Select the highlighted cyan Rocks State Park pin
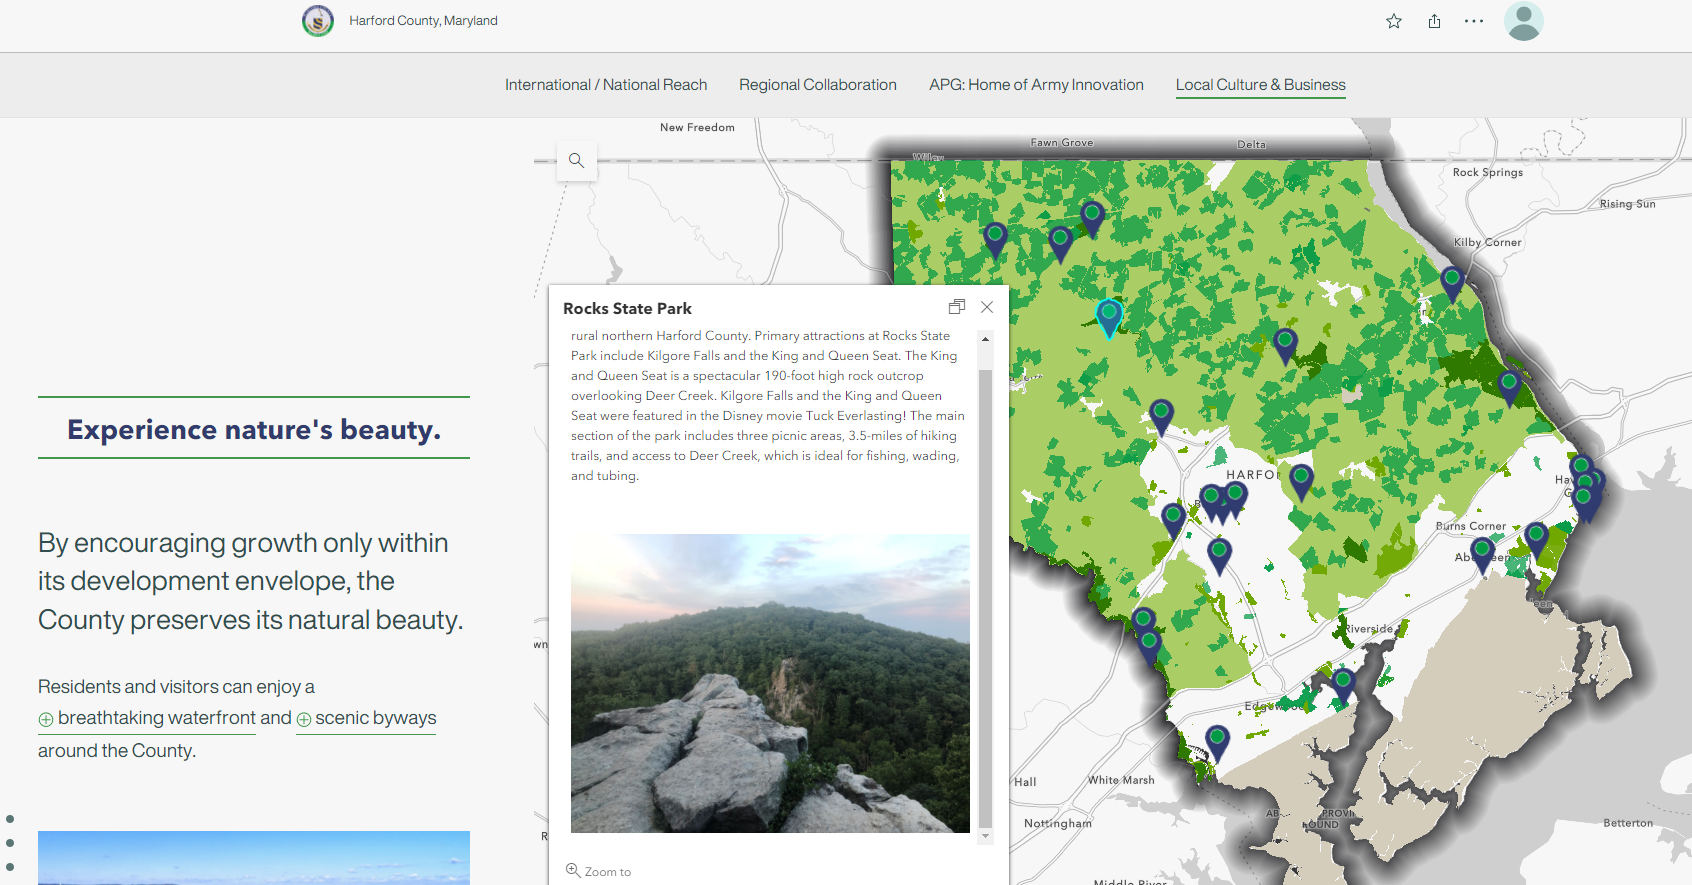This screenshot has height=885, width=1692. tap(1109, 319)
